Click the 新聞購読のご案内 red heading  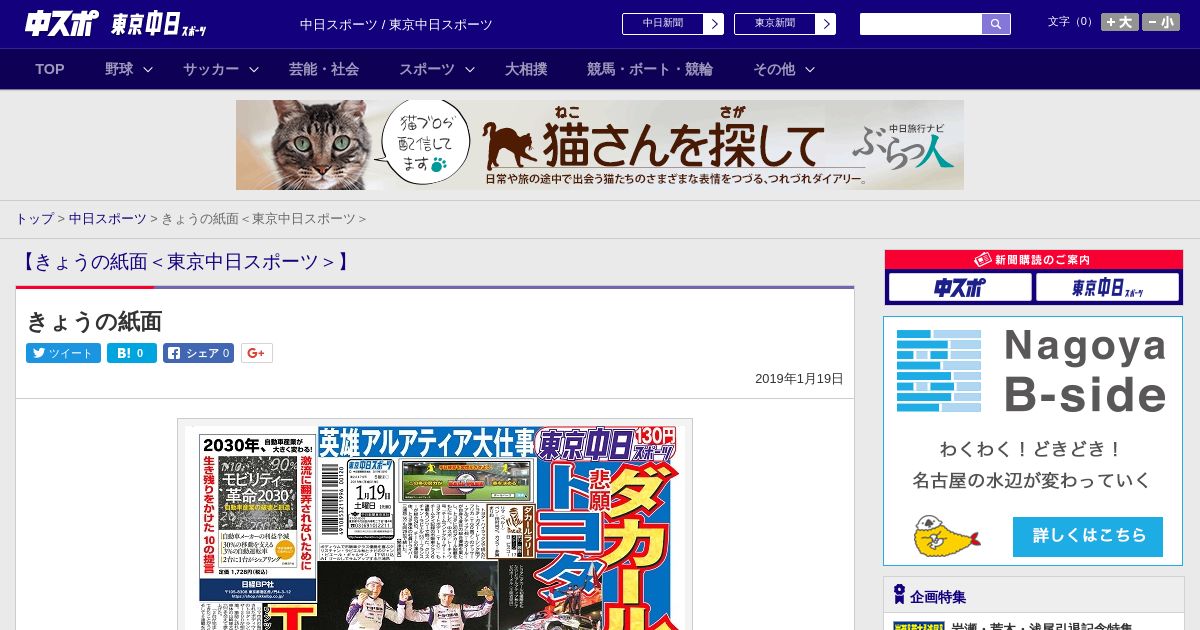pyautogui.click(x=1033, y=259)
